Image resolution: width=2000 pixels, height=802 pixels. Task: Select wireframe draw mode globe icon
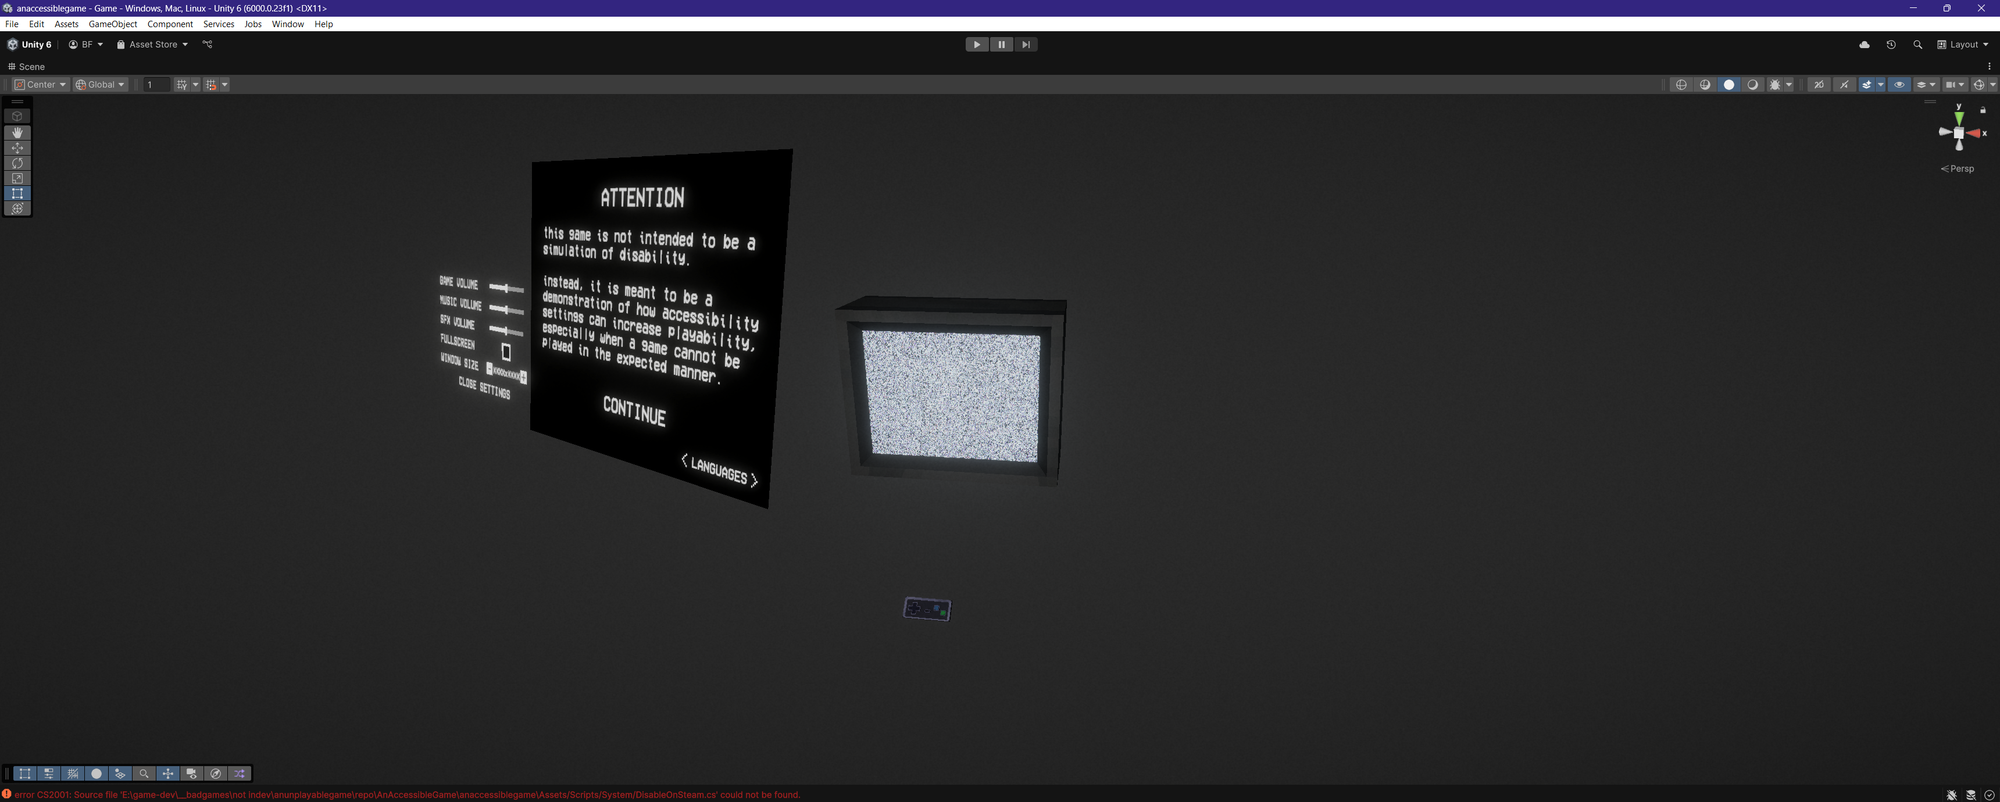click(x=1681, y=85)
